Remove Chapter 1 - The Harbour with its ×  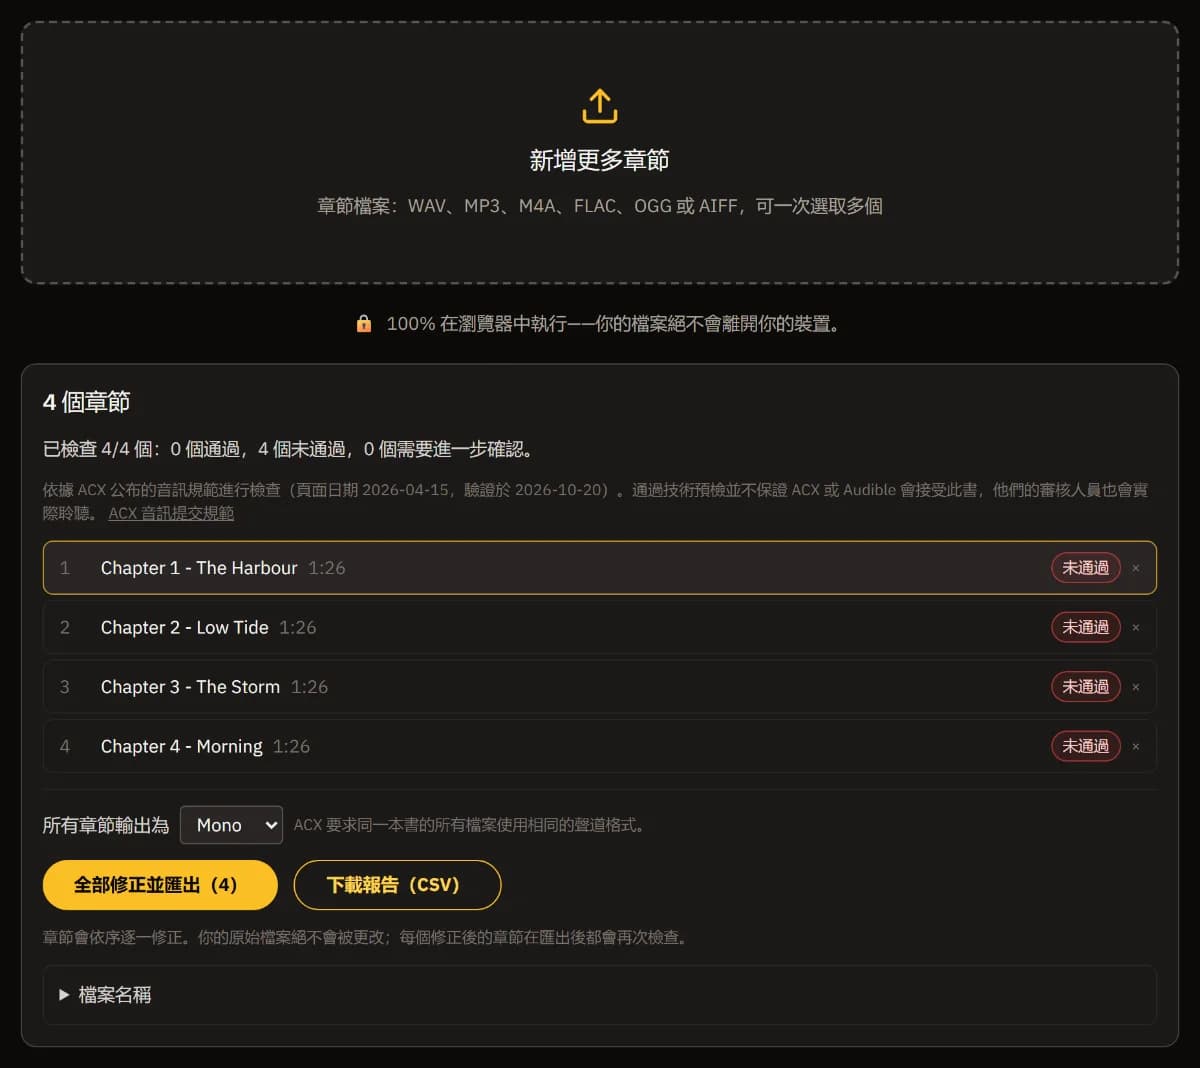tap(1136, 568)
